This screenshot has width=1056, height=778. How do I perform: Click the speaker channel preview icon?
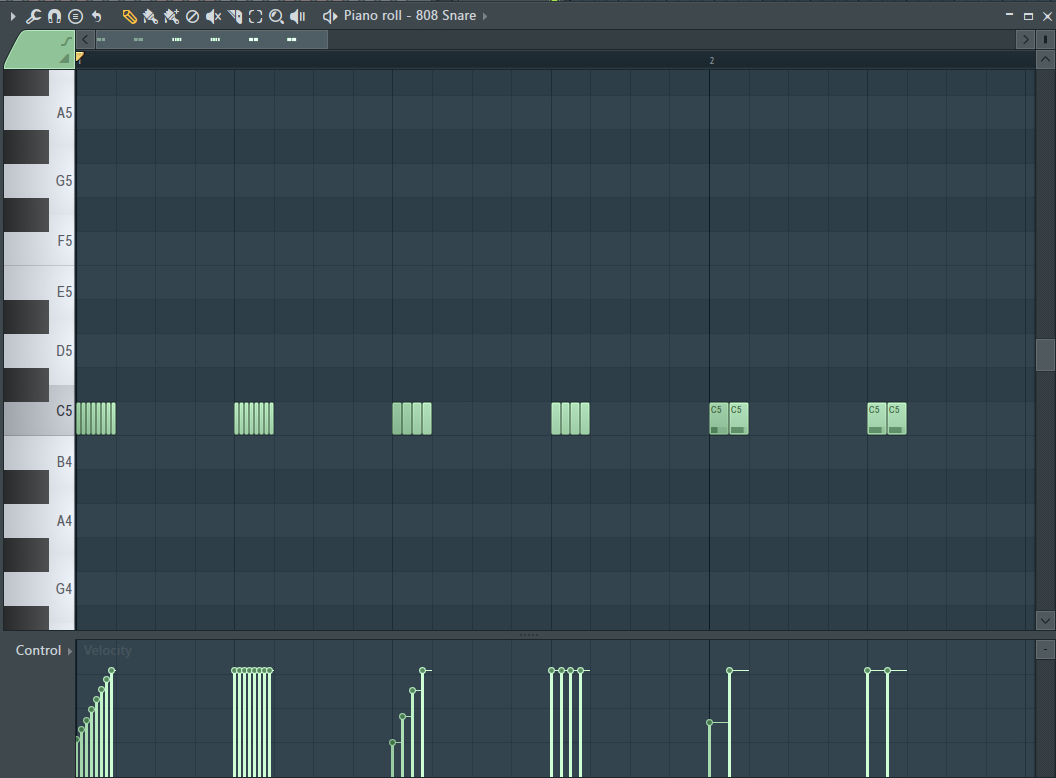click(x=329, y=16)
